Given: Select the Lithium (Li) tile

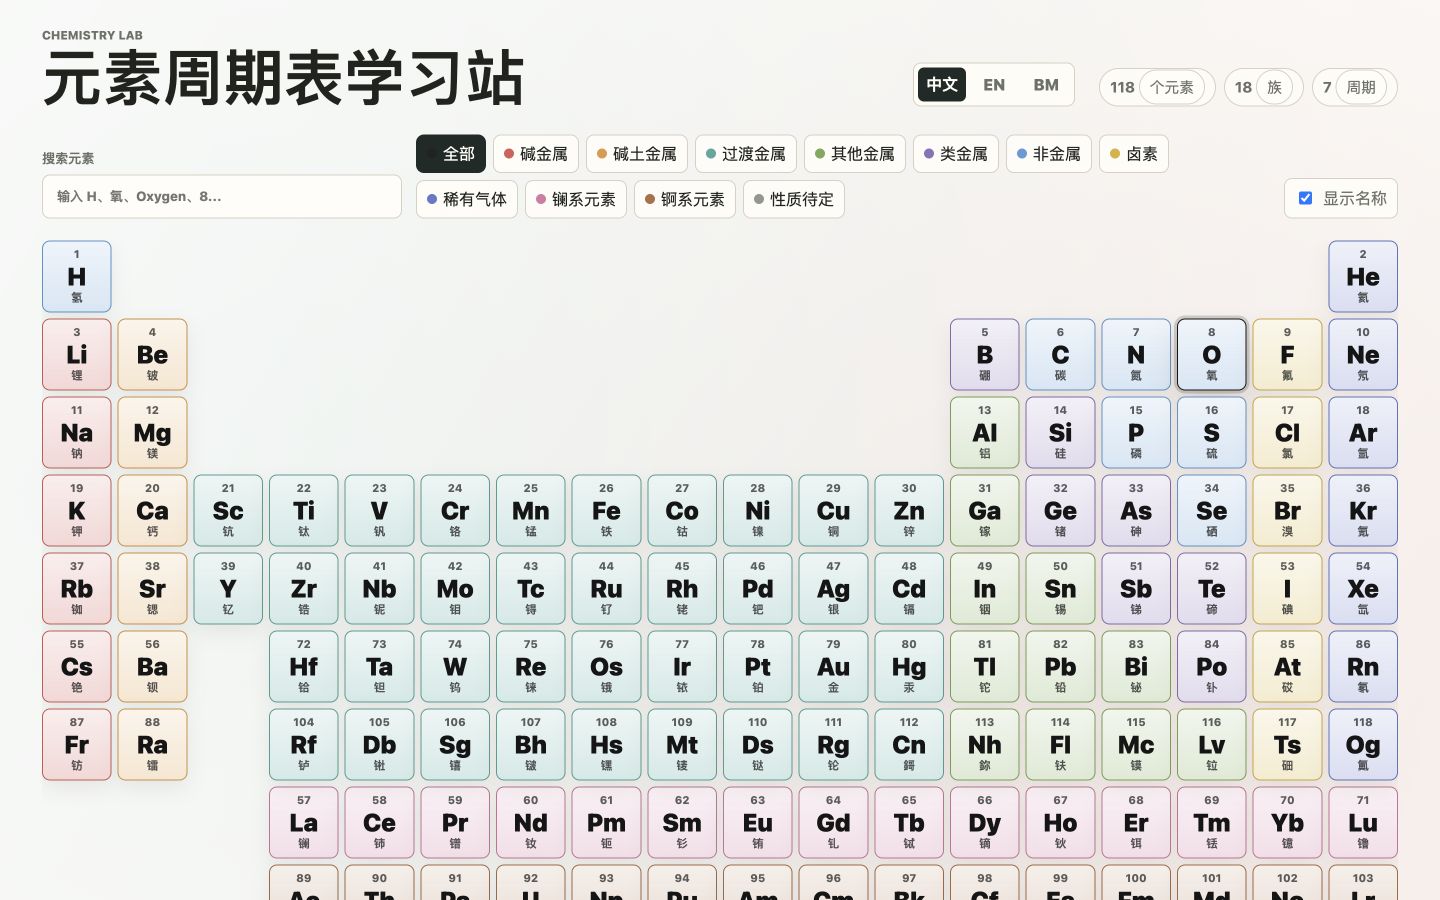Looking at the screenshot, I should click(x=77, y=354).
